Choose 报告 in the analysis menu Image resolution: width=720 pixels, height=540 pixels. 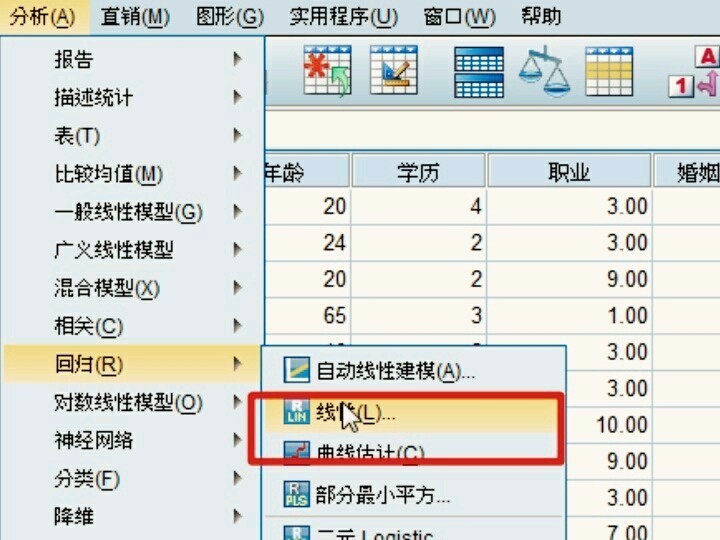click(x=132, y=59)
